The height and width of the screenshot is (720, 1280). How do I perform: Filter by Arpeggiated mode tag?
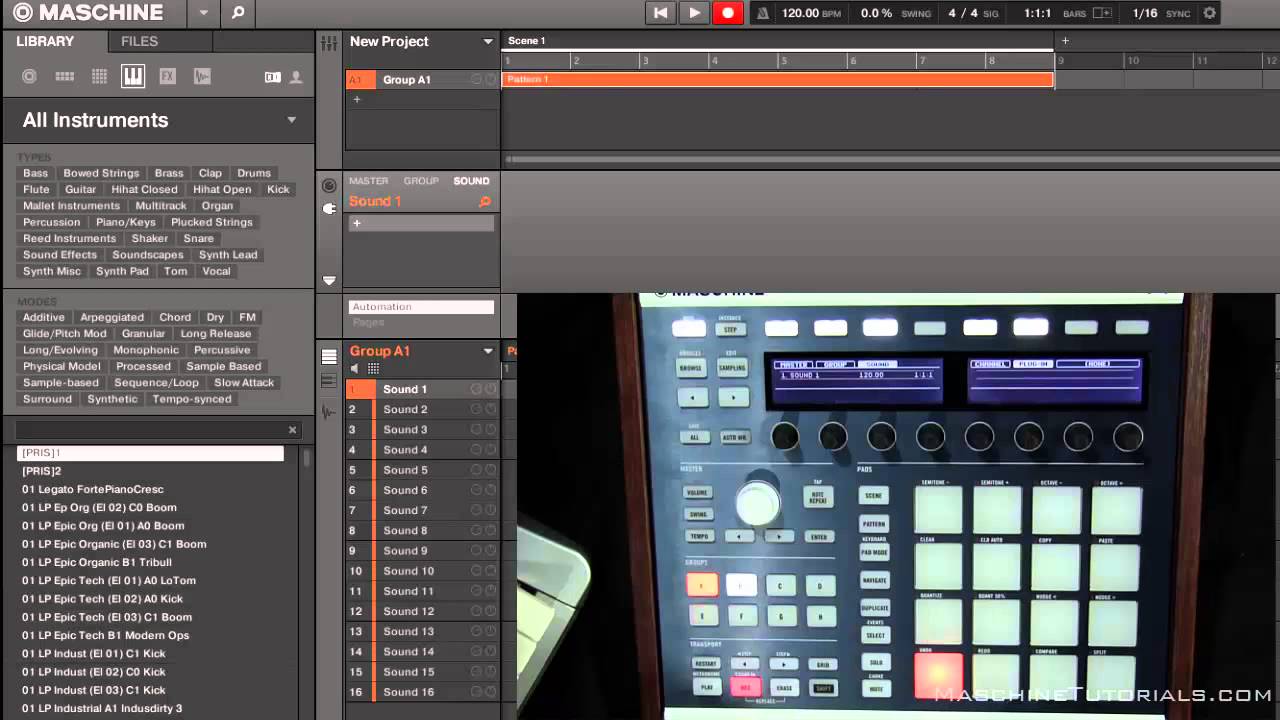coord(112,317)
